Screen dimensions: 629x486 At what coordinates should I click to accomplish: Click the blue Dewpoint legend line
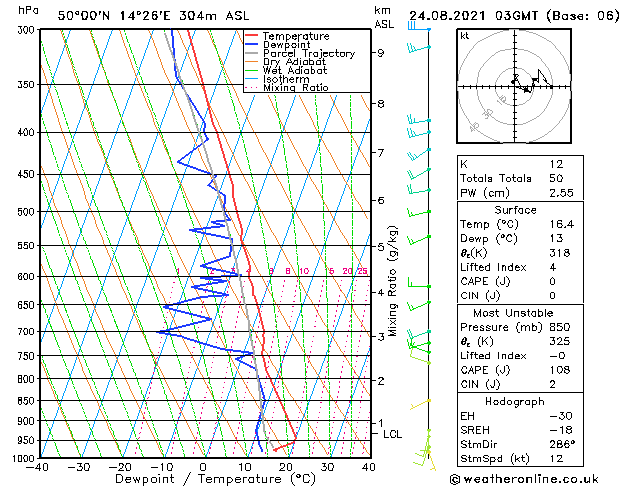252,45
